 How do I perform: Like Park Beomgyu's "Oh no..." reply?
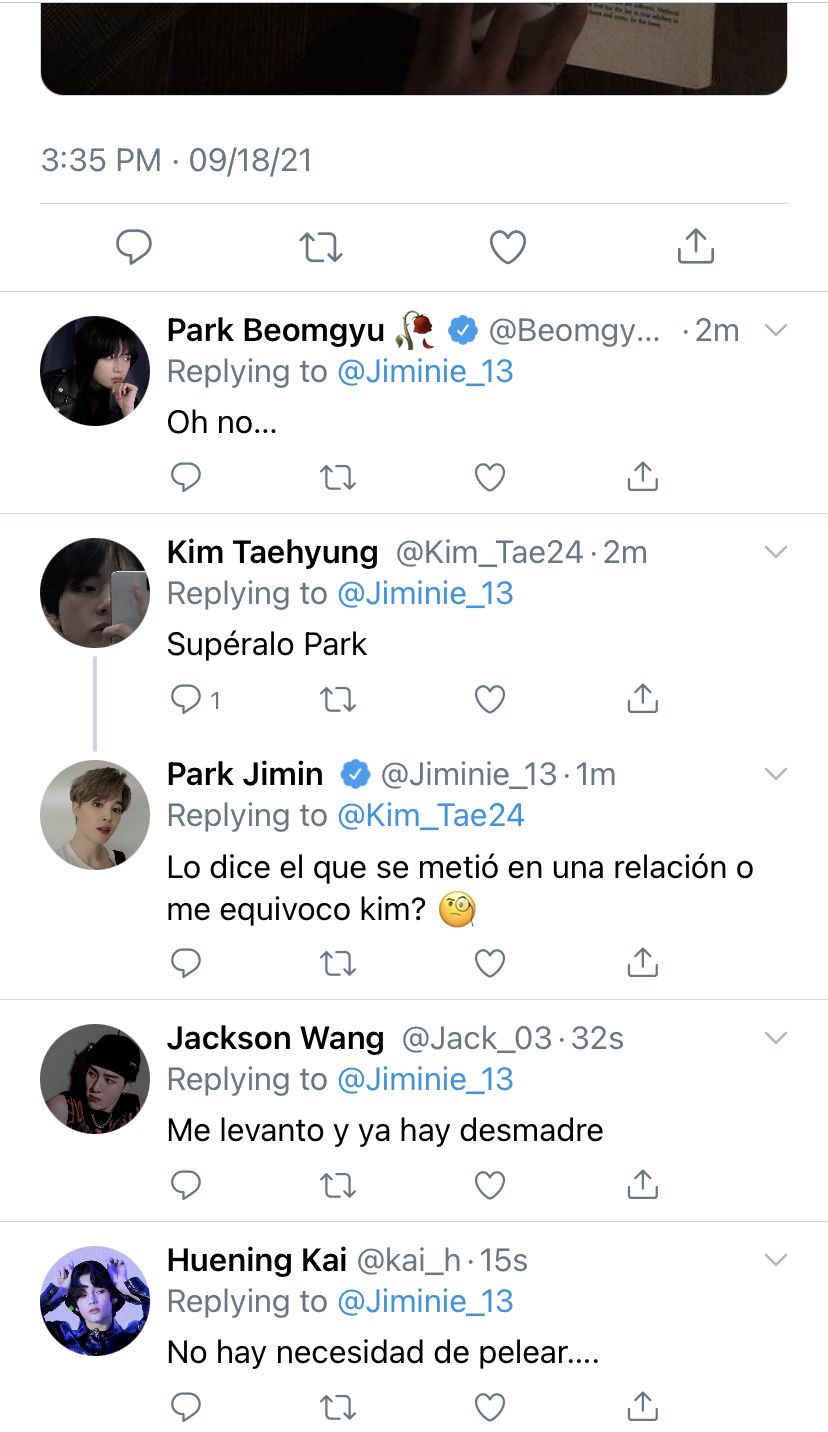489,478
